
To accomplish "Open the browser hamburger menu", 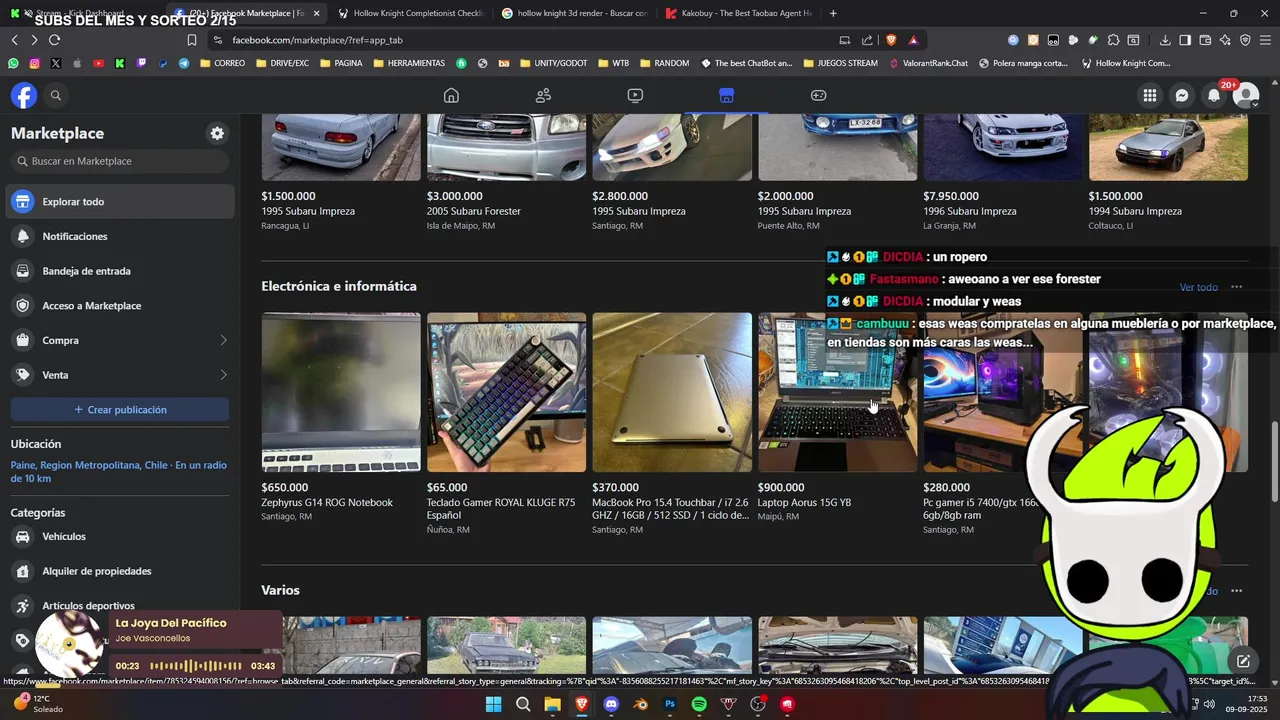I will [1266, 40].
